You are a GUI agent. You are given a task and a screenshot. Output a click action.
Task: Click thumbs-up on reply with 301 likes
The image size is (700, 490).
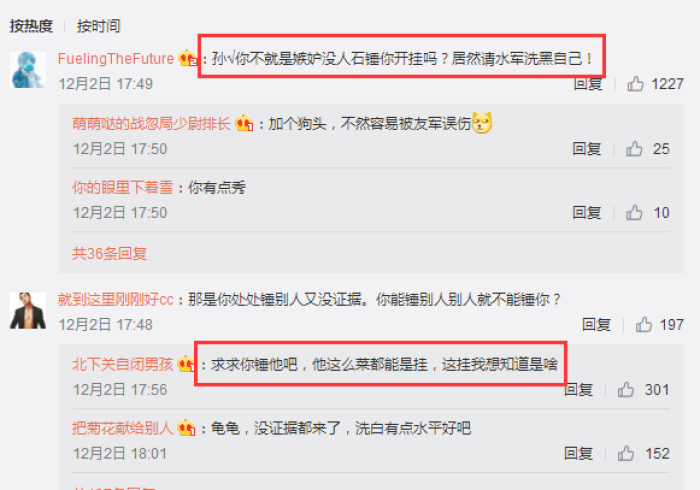point(626,390)
